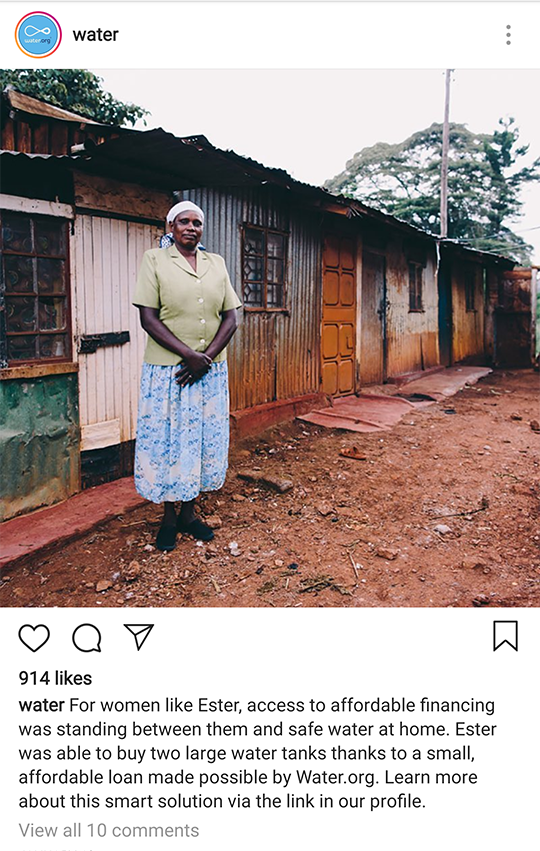This screenshot has height=851, width=540.
Task: Like the post with the heart icon
Action: click(x=34, y=637)
